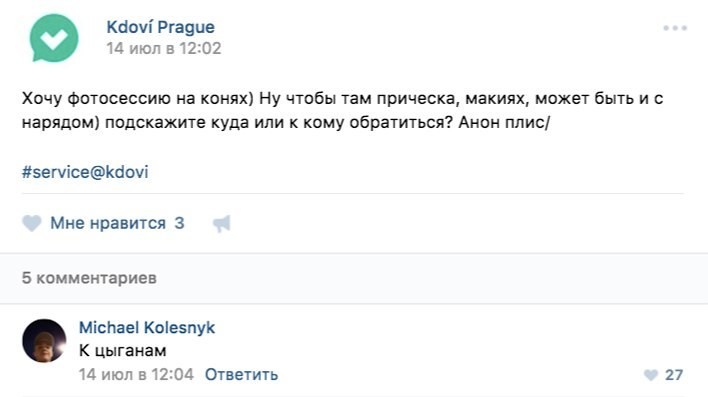708x397 pixels.
Task: Follow the #service@kdovi hashtag link
Action: click(x=85, y=172)
